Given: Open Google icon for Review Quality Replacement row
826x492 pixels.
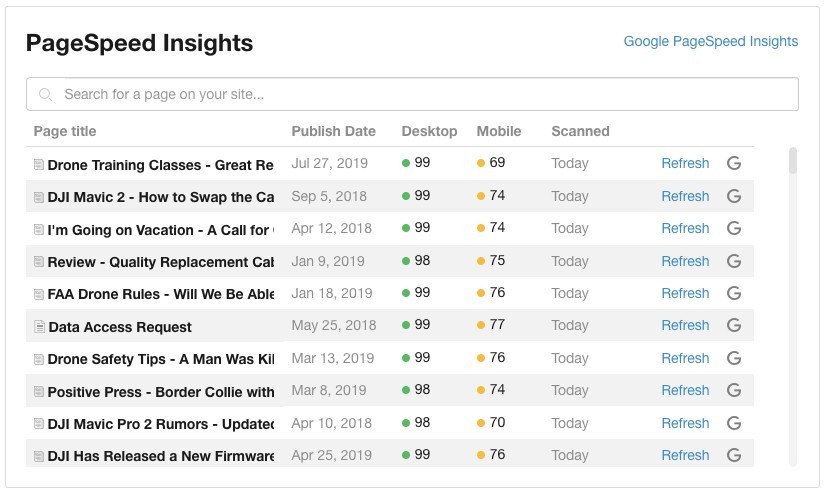Looking at the screenshot, I should tap(734, 261).
